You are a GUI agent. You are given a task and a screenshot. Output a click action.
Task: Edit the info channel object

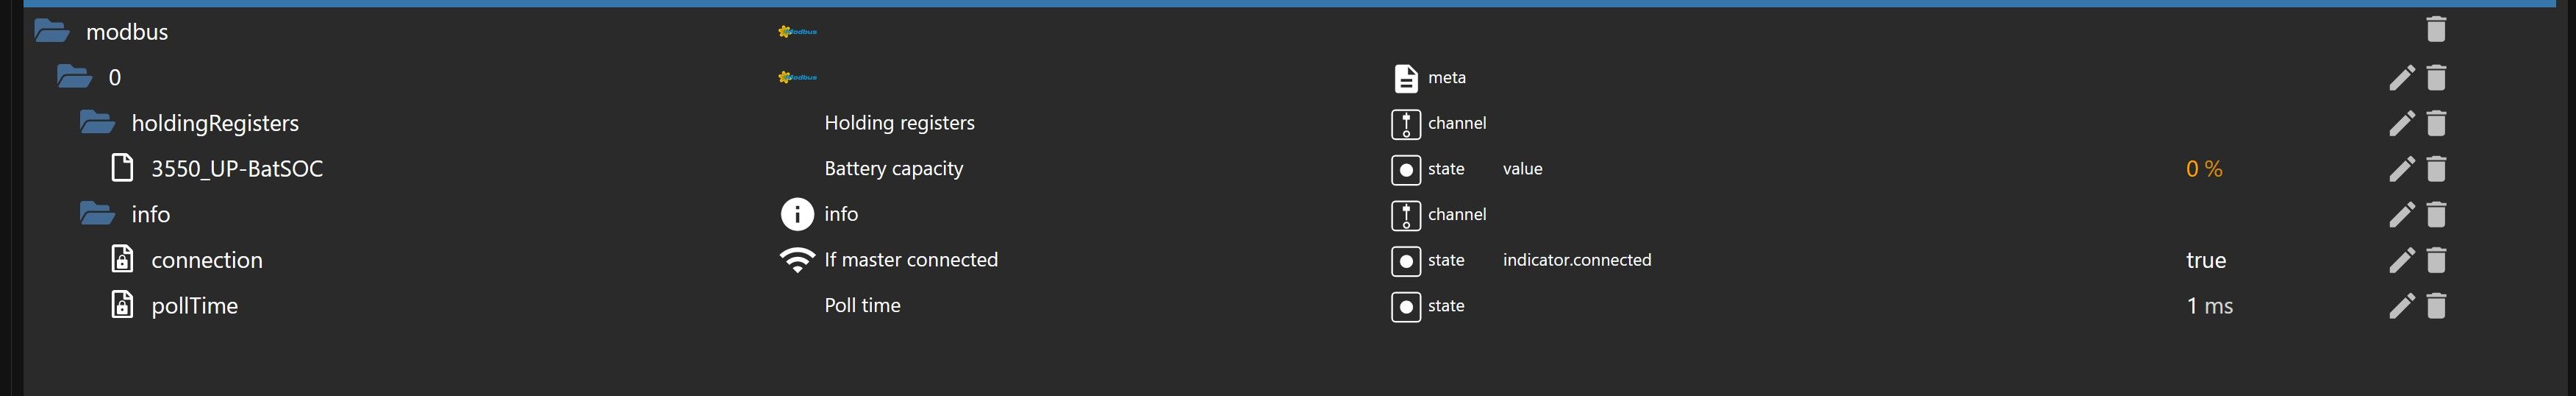click(x=2402, y=215)
